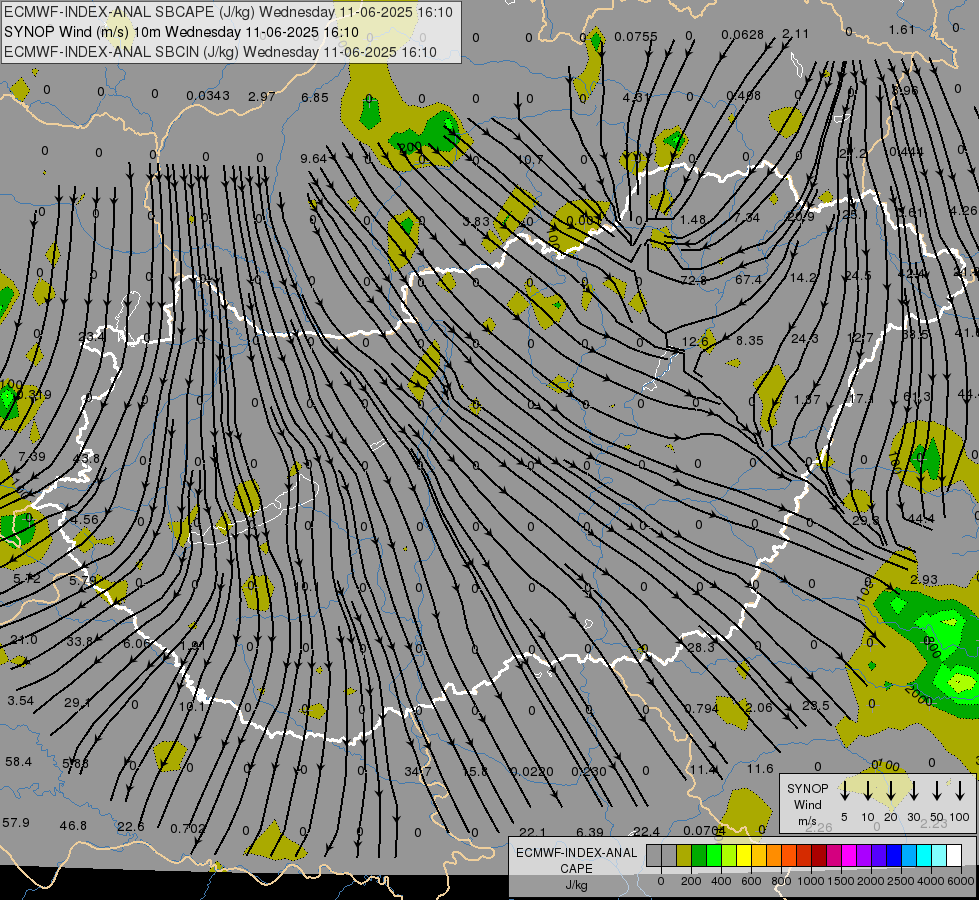Click the 30 m/s wind arrow in legend
Screen dimensions: 979x900
[914, 791]
